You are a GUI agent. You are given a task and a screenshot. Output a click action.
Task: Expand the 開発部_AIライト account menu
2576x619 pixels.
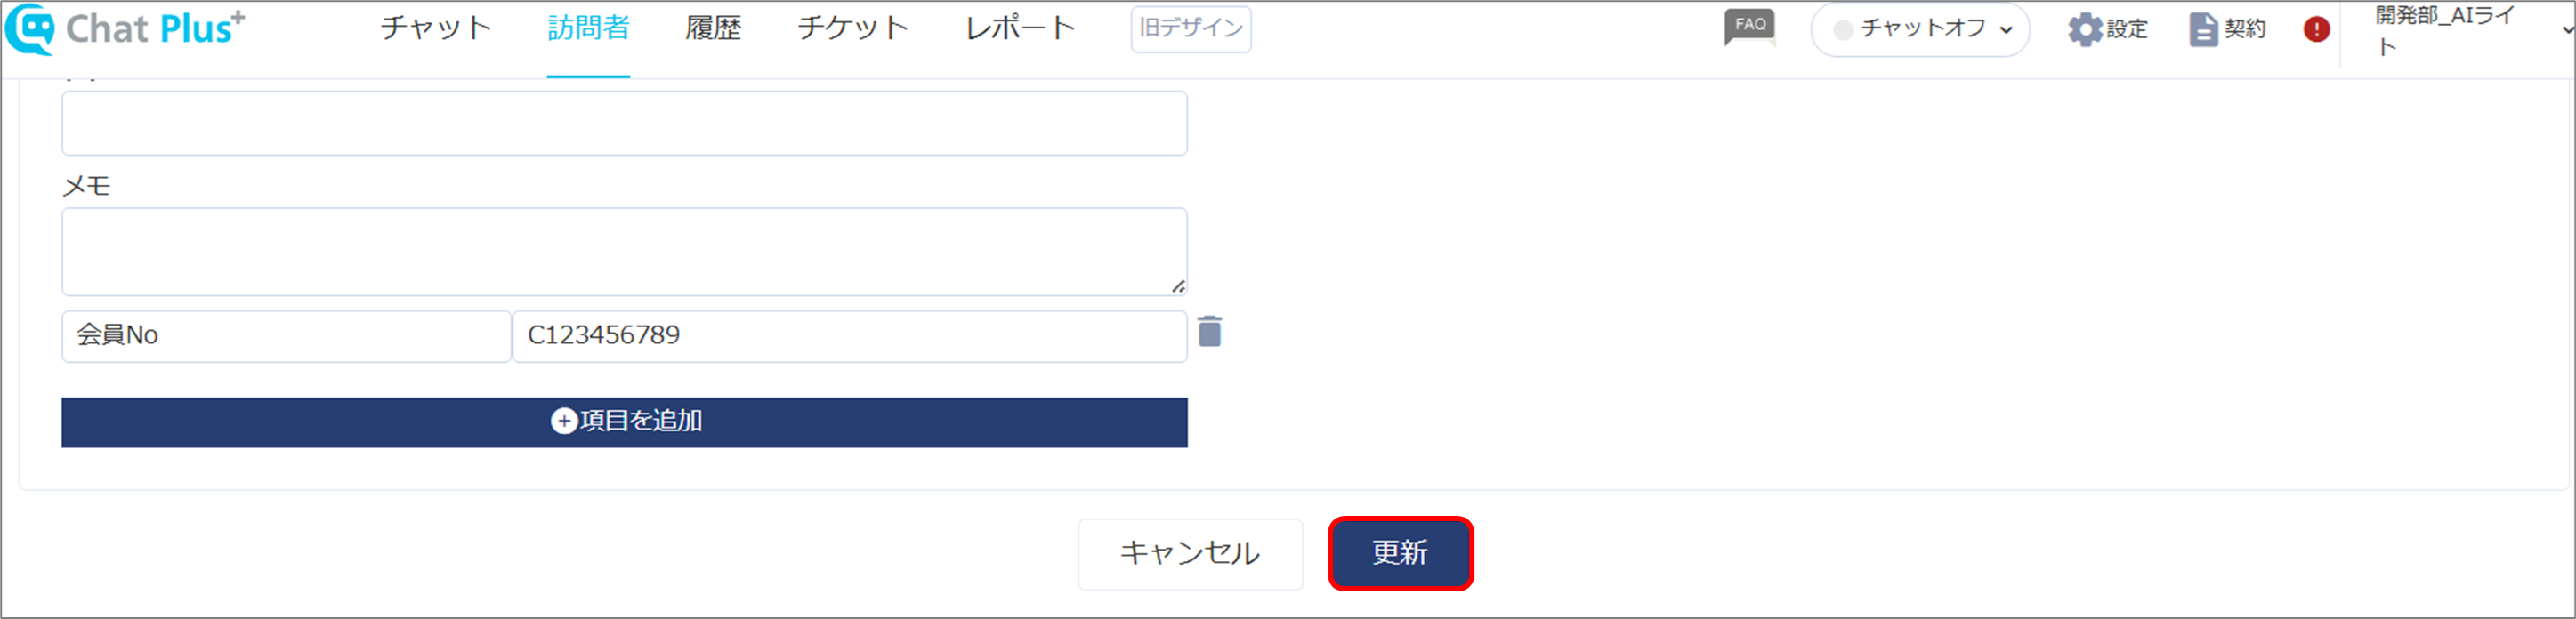(x=2566, y=30)
